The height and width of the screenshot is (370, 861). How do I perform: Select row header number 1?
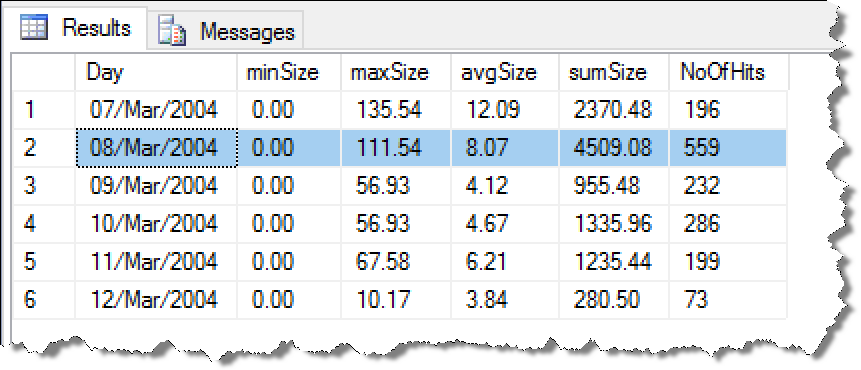pyautogui.click(x=44, y=110)
